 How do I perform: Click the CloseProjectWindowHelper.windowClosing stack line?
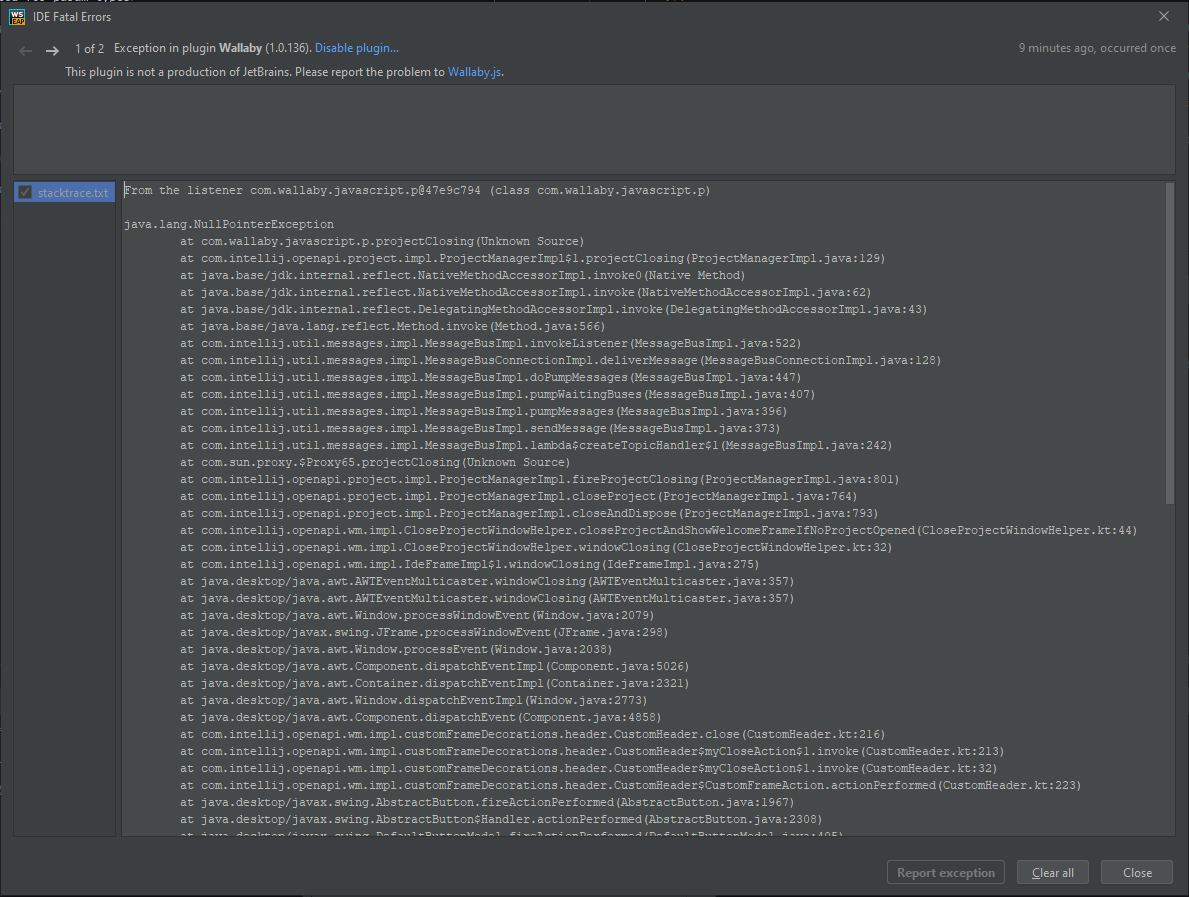point(536,547)
